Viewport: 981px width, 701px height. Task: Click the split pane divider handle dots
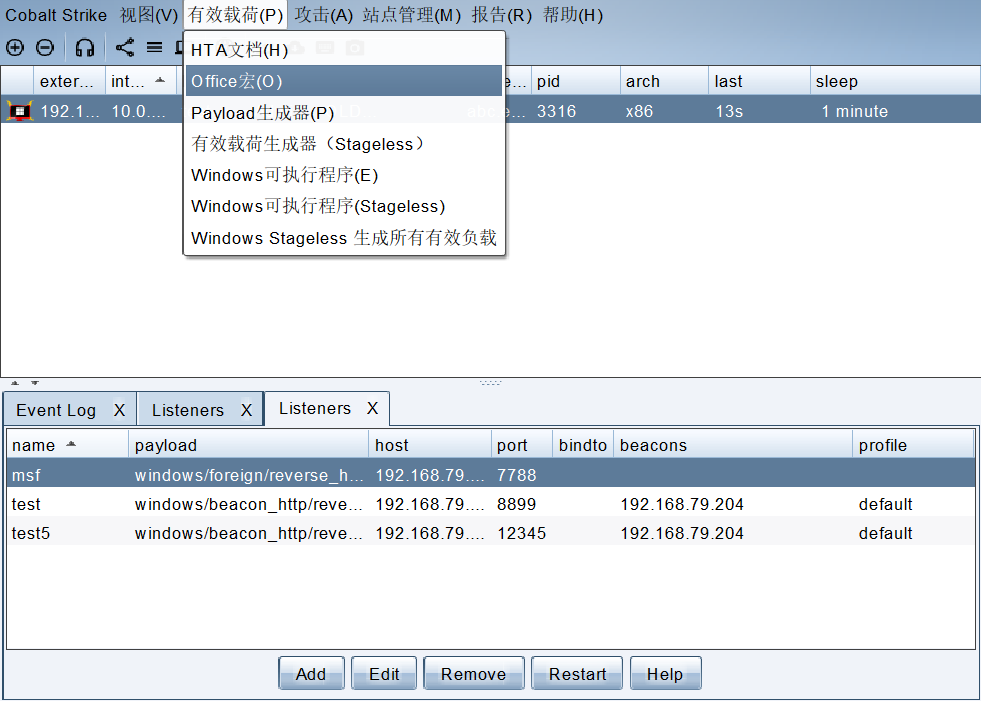(x=490, y=382)
